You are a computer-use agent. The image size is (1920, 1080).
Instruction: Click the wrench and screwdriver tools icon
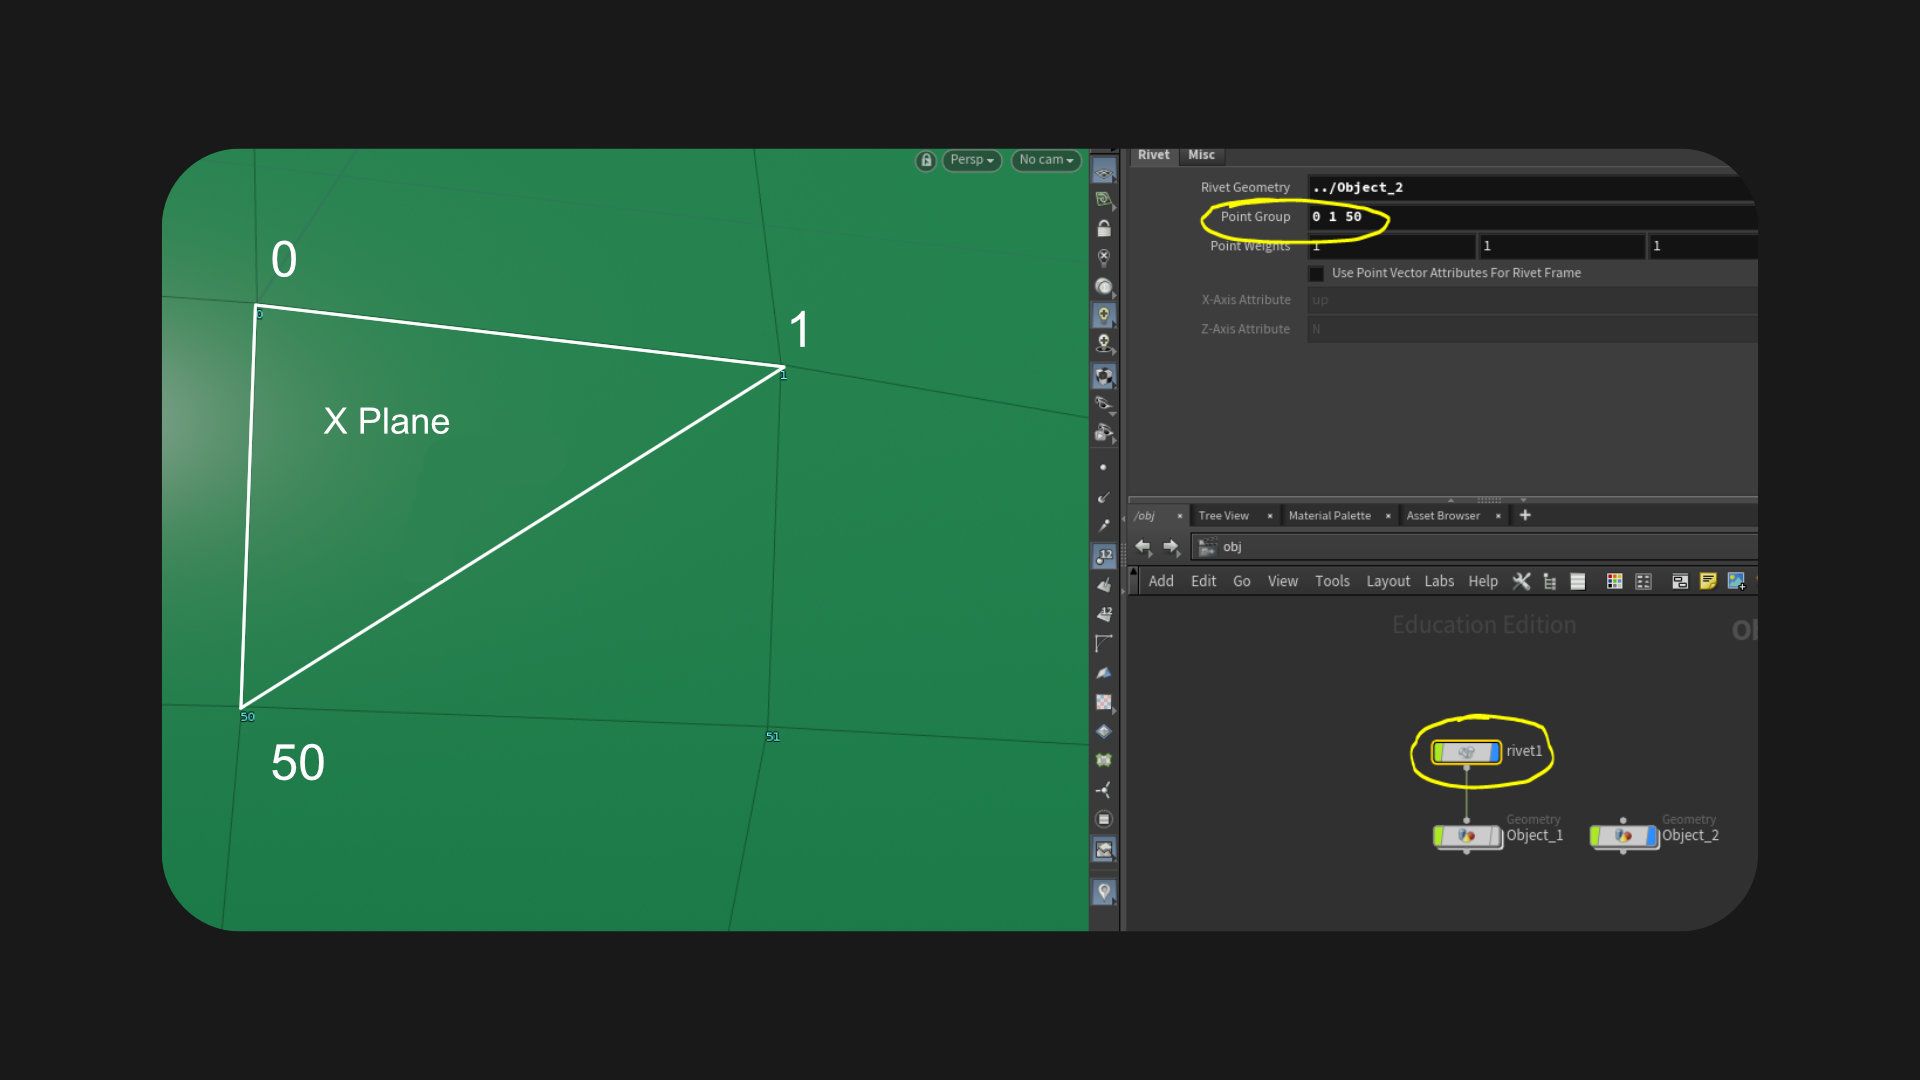pos(1521,581)
